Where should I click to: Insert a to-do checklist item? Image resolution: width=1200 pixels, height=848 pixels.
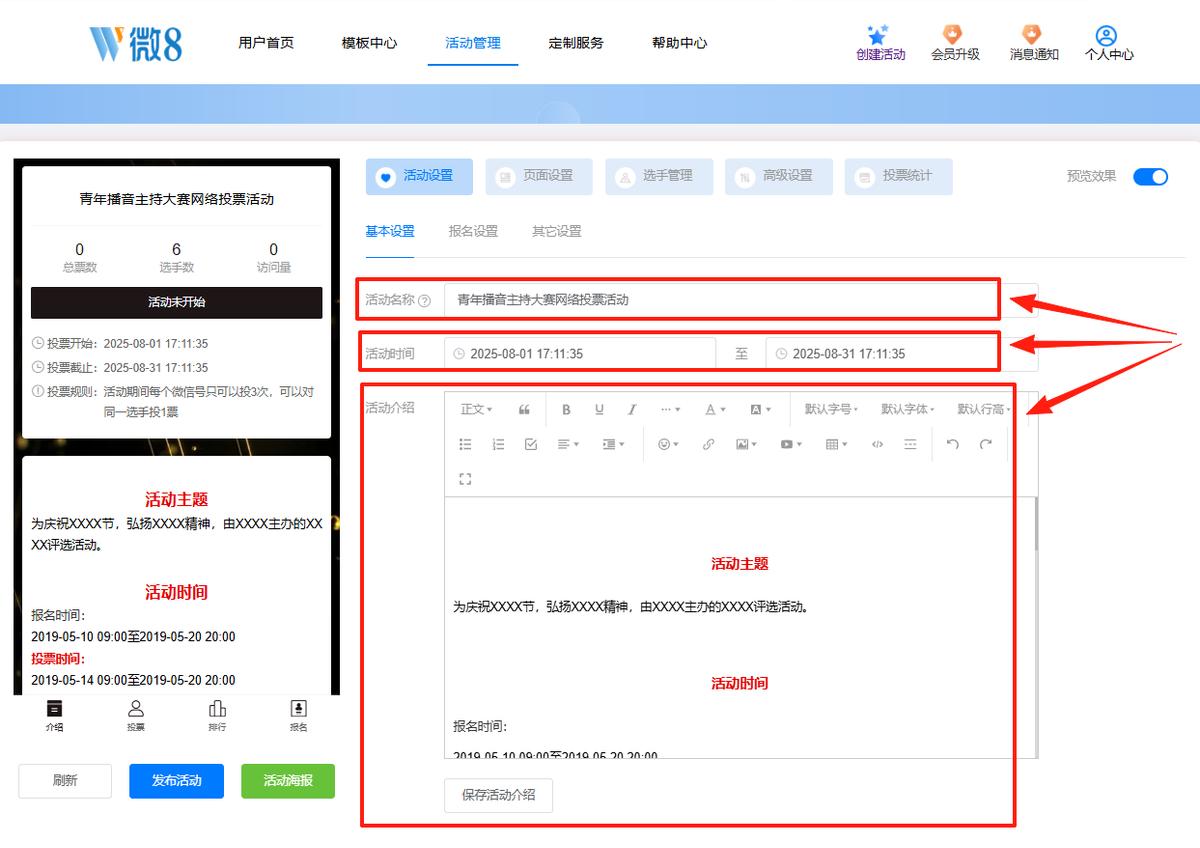[531, 444]
